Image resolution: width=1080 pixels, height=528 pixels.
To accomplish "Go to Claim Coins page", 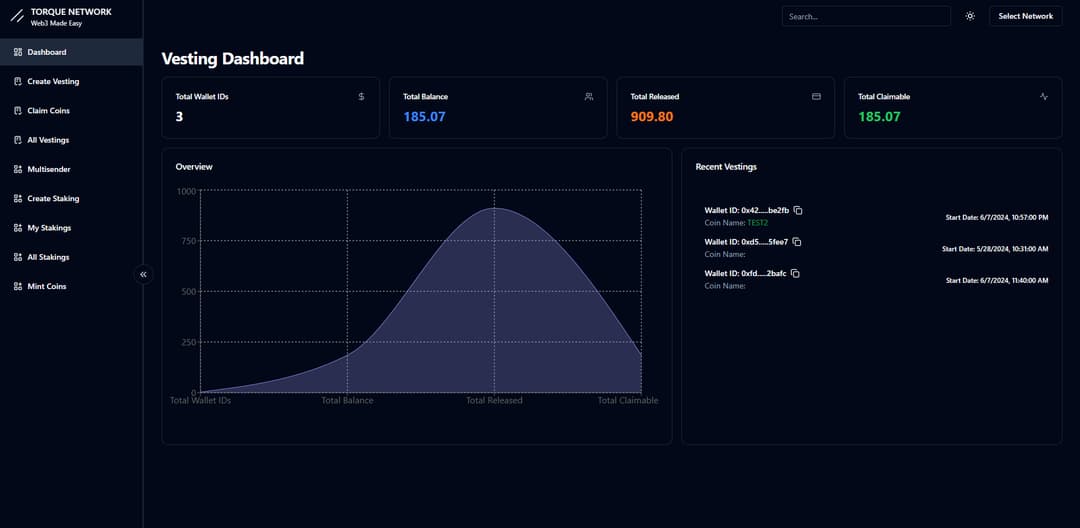I will 48,111.
